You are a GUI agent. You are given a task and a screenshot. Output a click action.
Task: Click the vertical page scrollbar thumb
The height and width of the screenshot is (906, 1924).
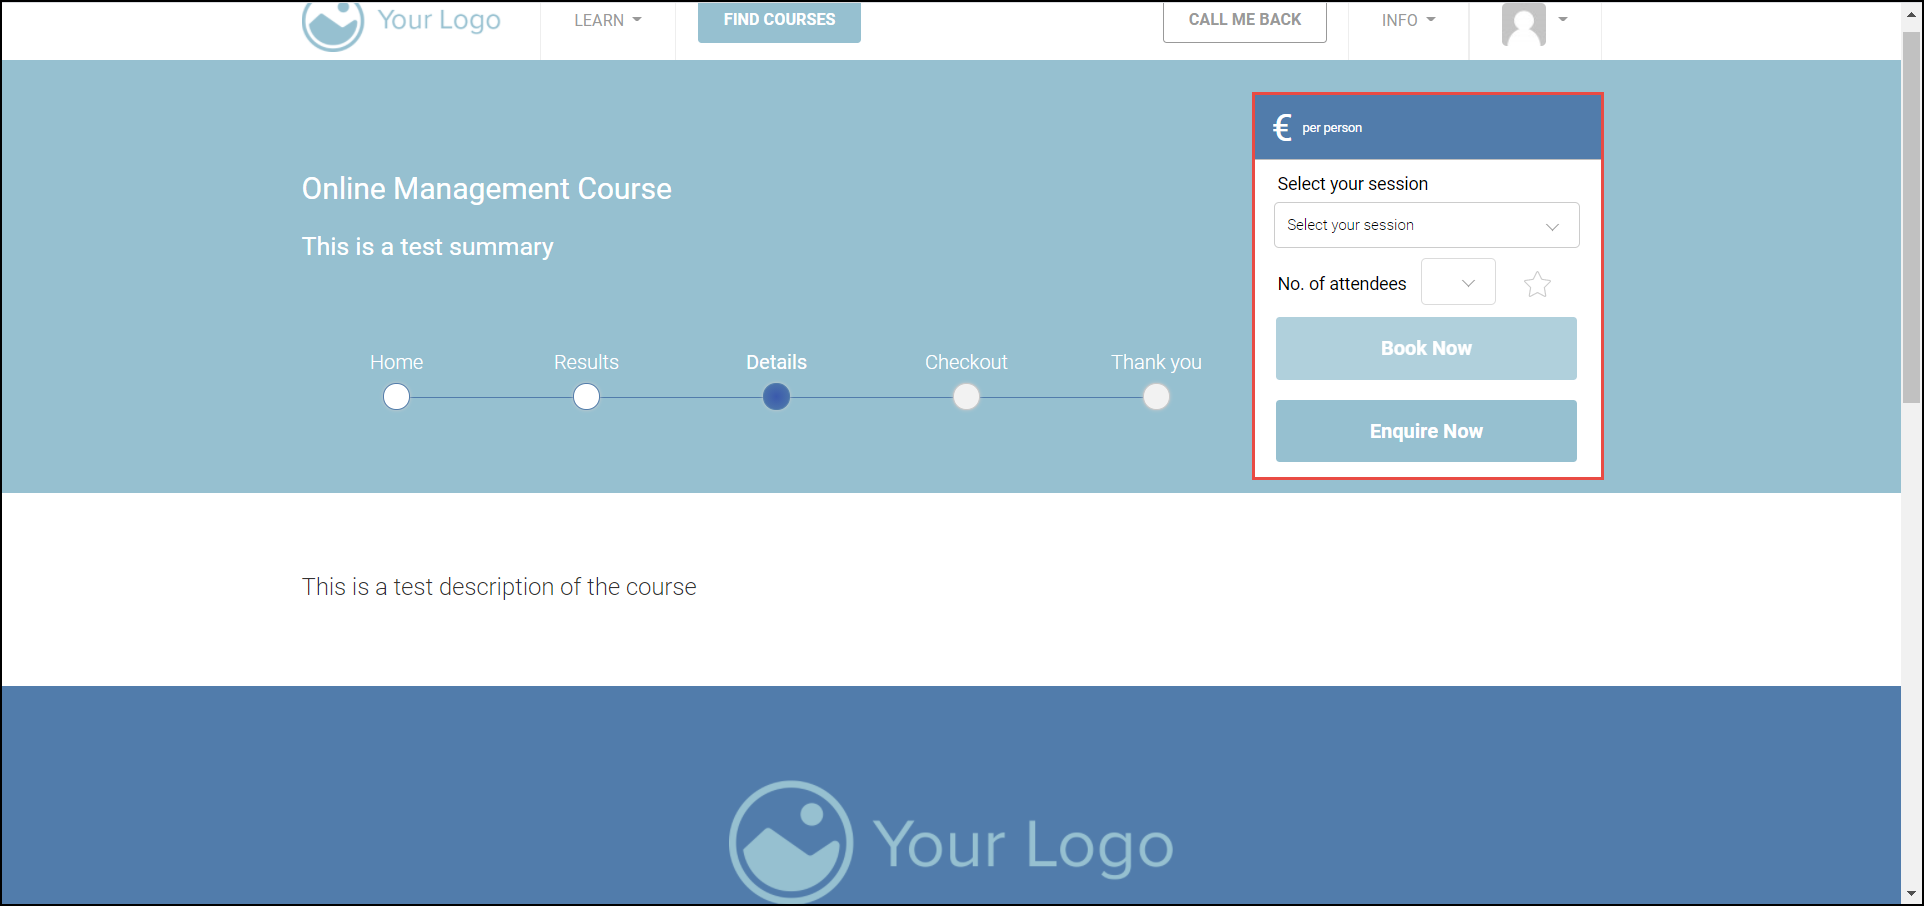pos(1911,215)
